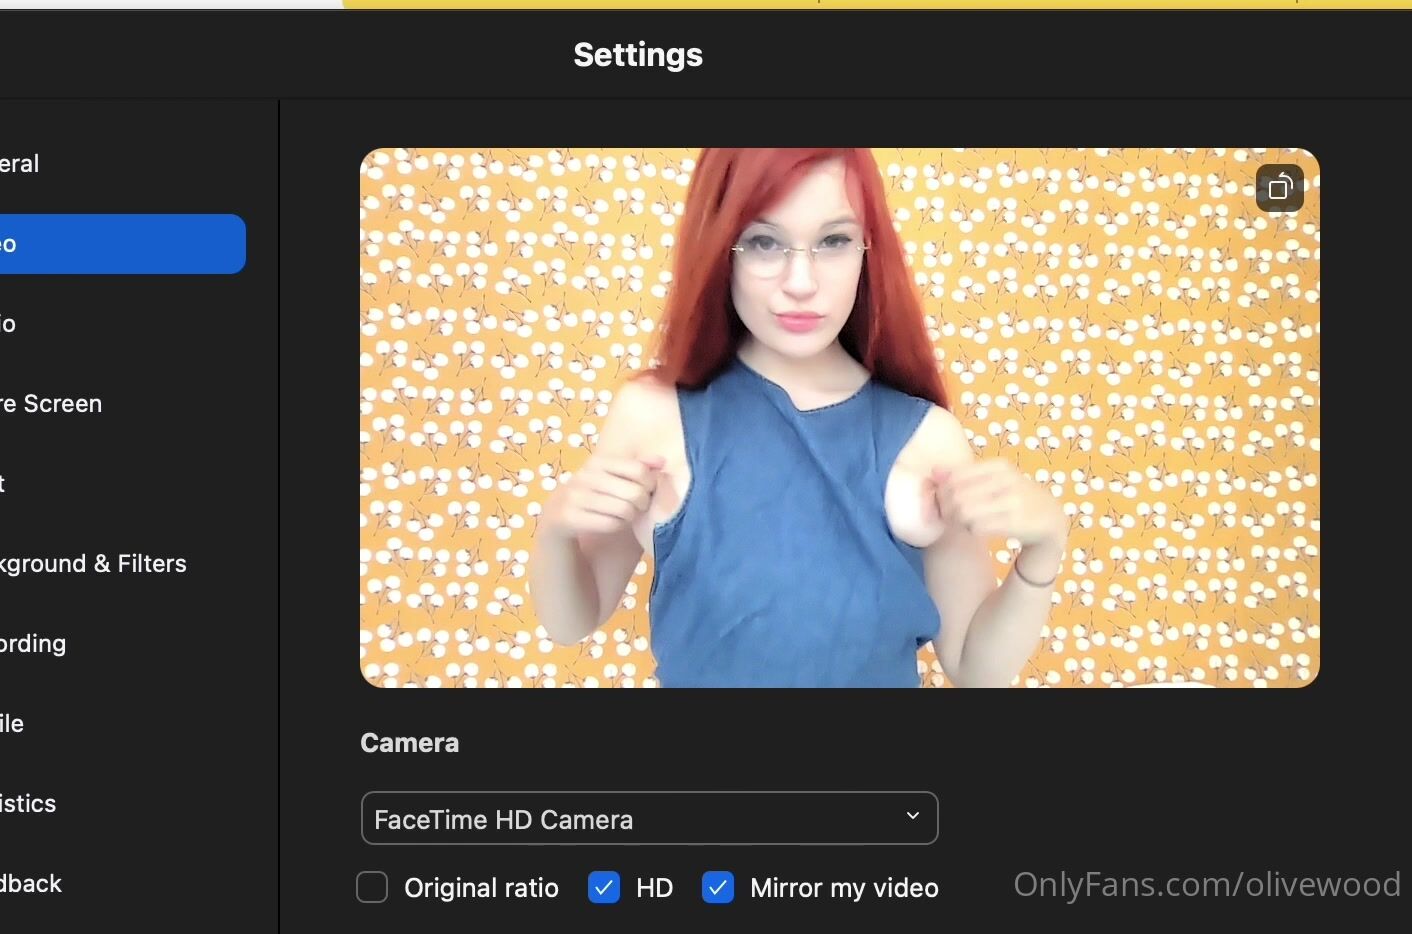Image resolution: width=1412 pixels, height=934 pixels.
Task: Select the highlighted Video settings tab
Action: [120, 244]
